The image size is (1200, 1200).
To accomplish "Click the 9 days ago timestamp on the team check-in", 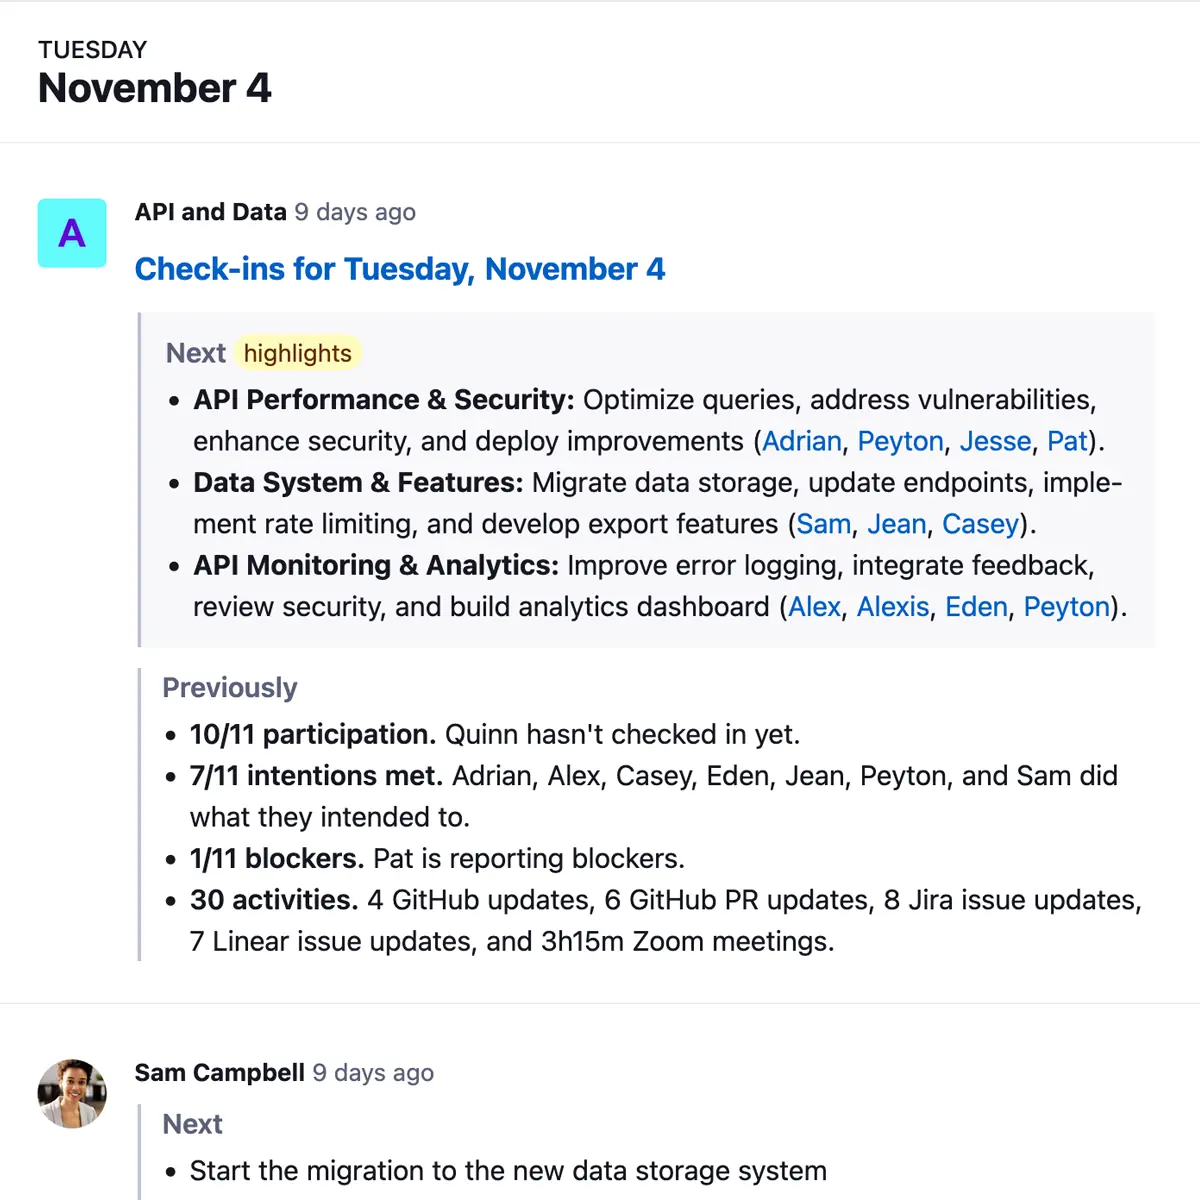I will point(354,212).
